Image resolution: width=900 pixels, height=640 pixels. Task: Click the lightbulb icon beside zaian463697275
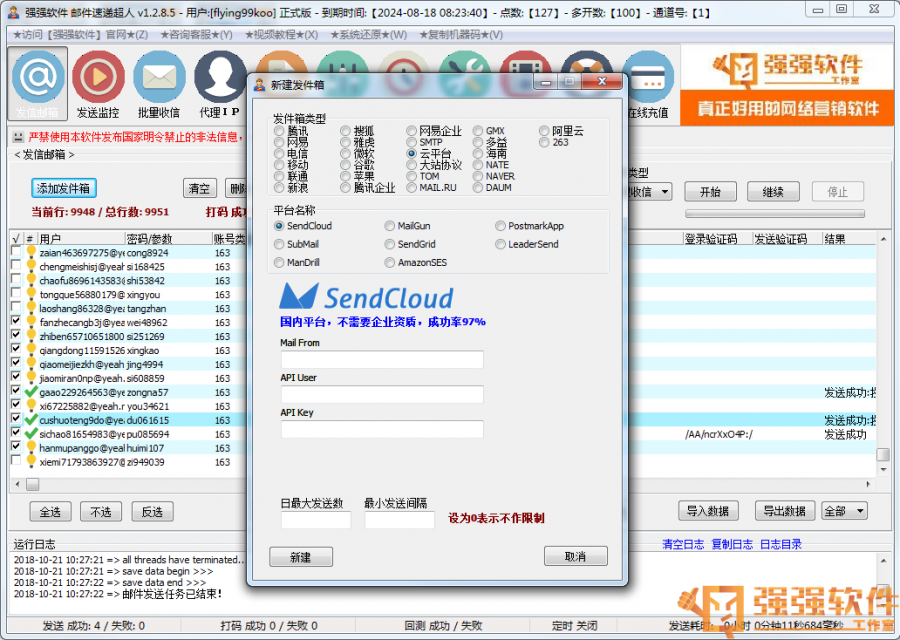point(31,253)
